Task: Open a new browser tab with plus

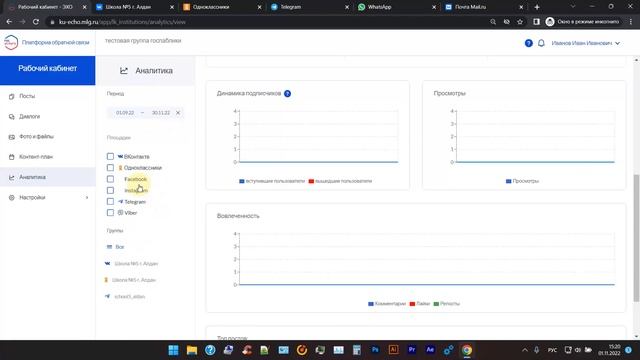Action: pos(537,7)
